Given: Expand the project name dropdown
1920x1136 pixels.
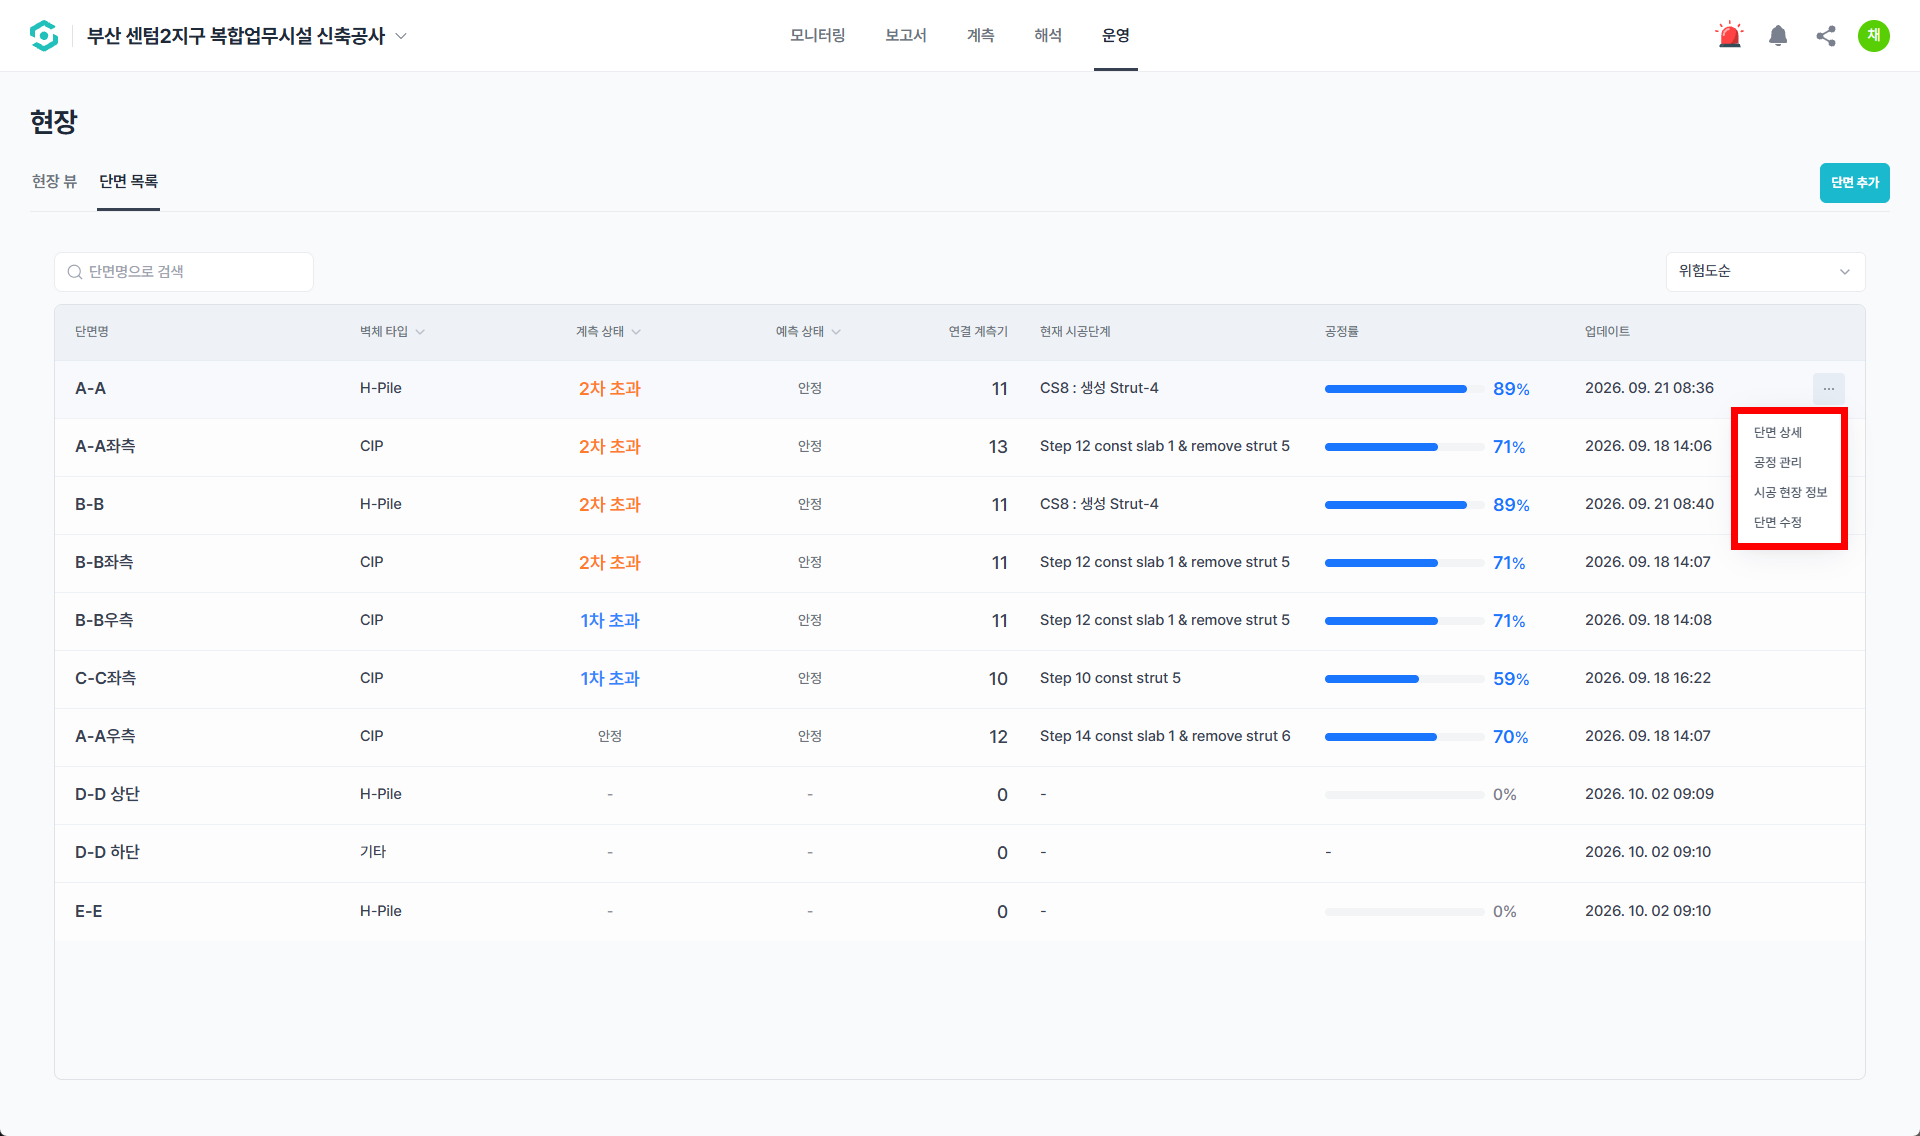Looking at the screenshot, I should 401,36.
